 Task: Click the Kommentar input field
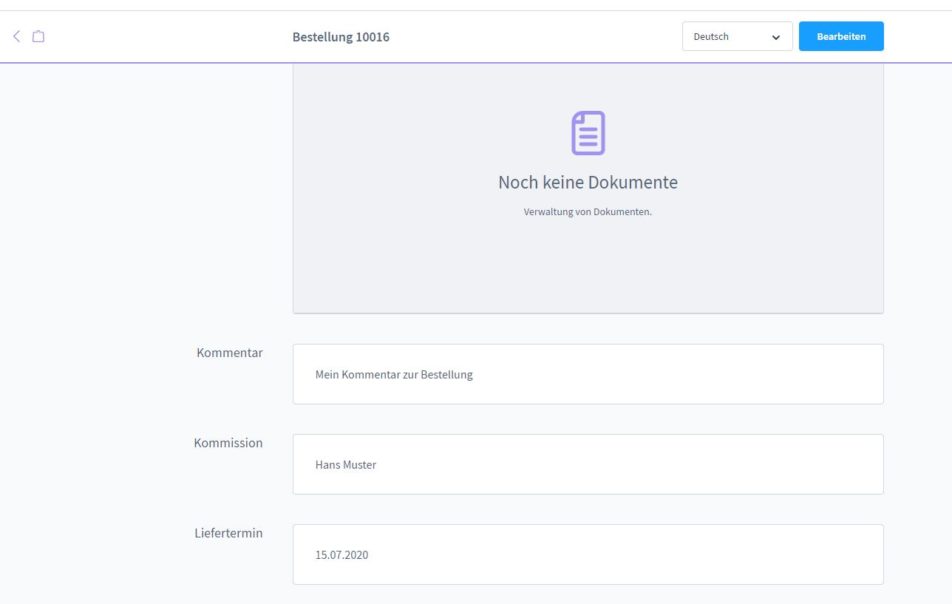pyautogui.click(x=587, y=374)
